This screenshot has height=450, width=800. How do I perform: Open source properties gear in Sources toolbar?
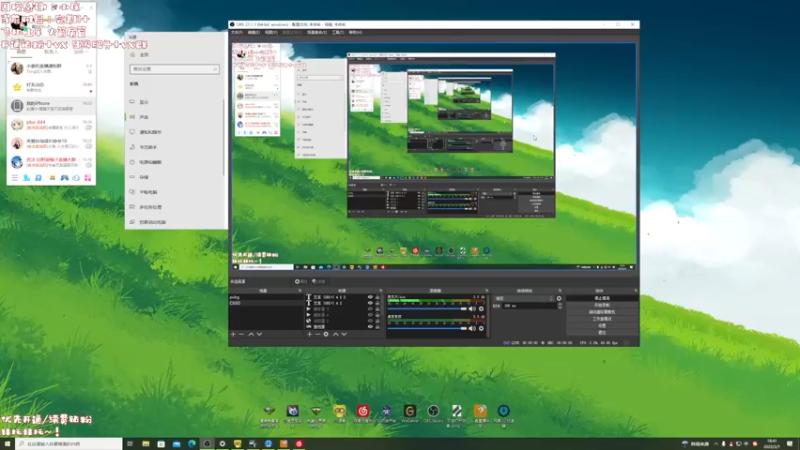click(x=326, y=334)
